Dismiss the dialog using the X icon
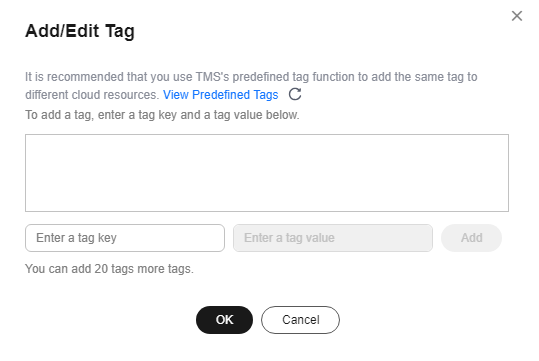 click(x=517, y=16)
